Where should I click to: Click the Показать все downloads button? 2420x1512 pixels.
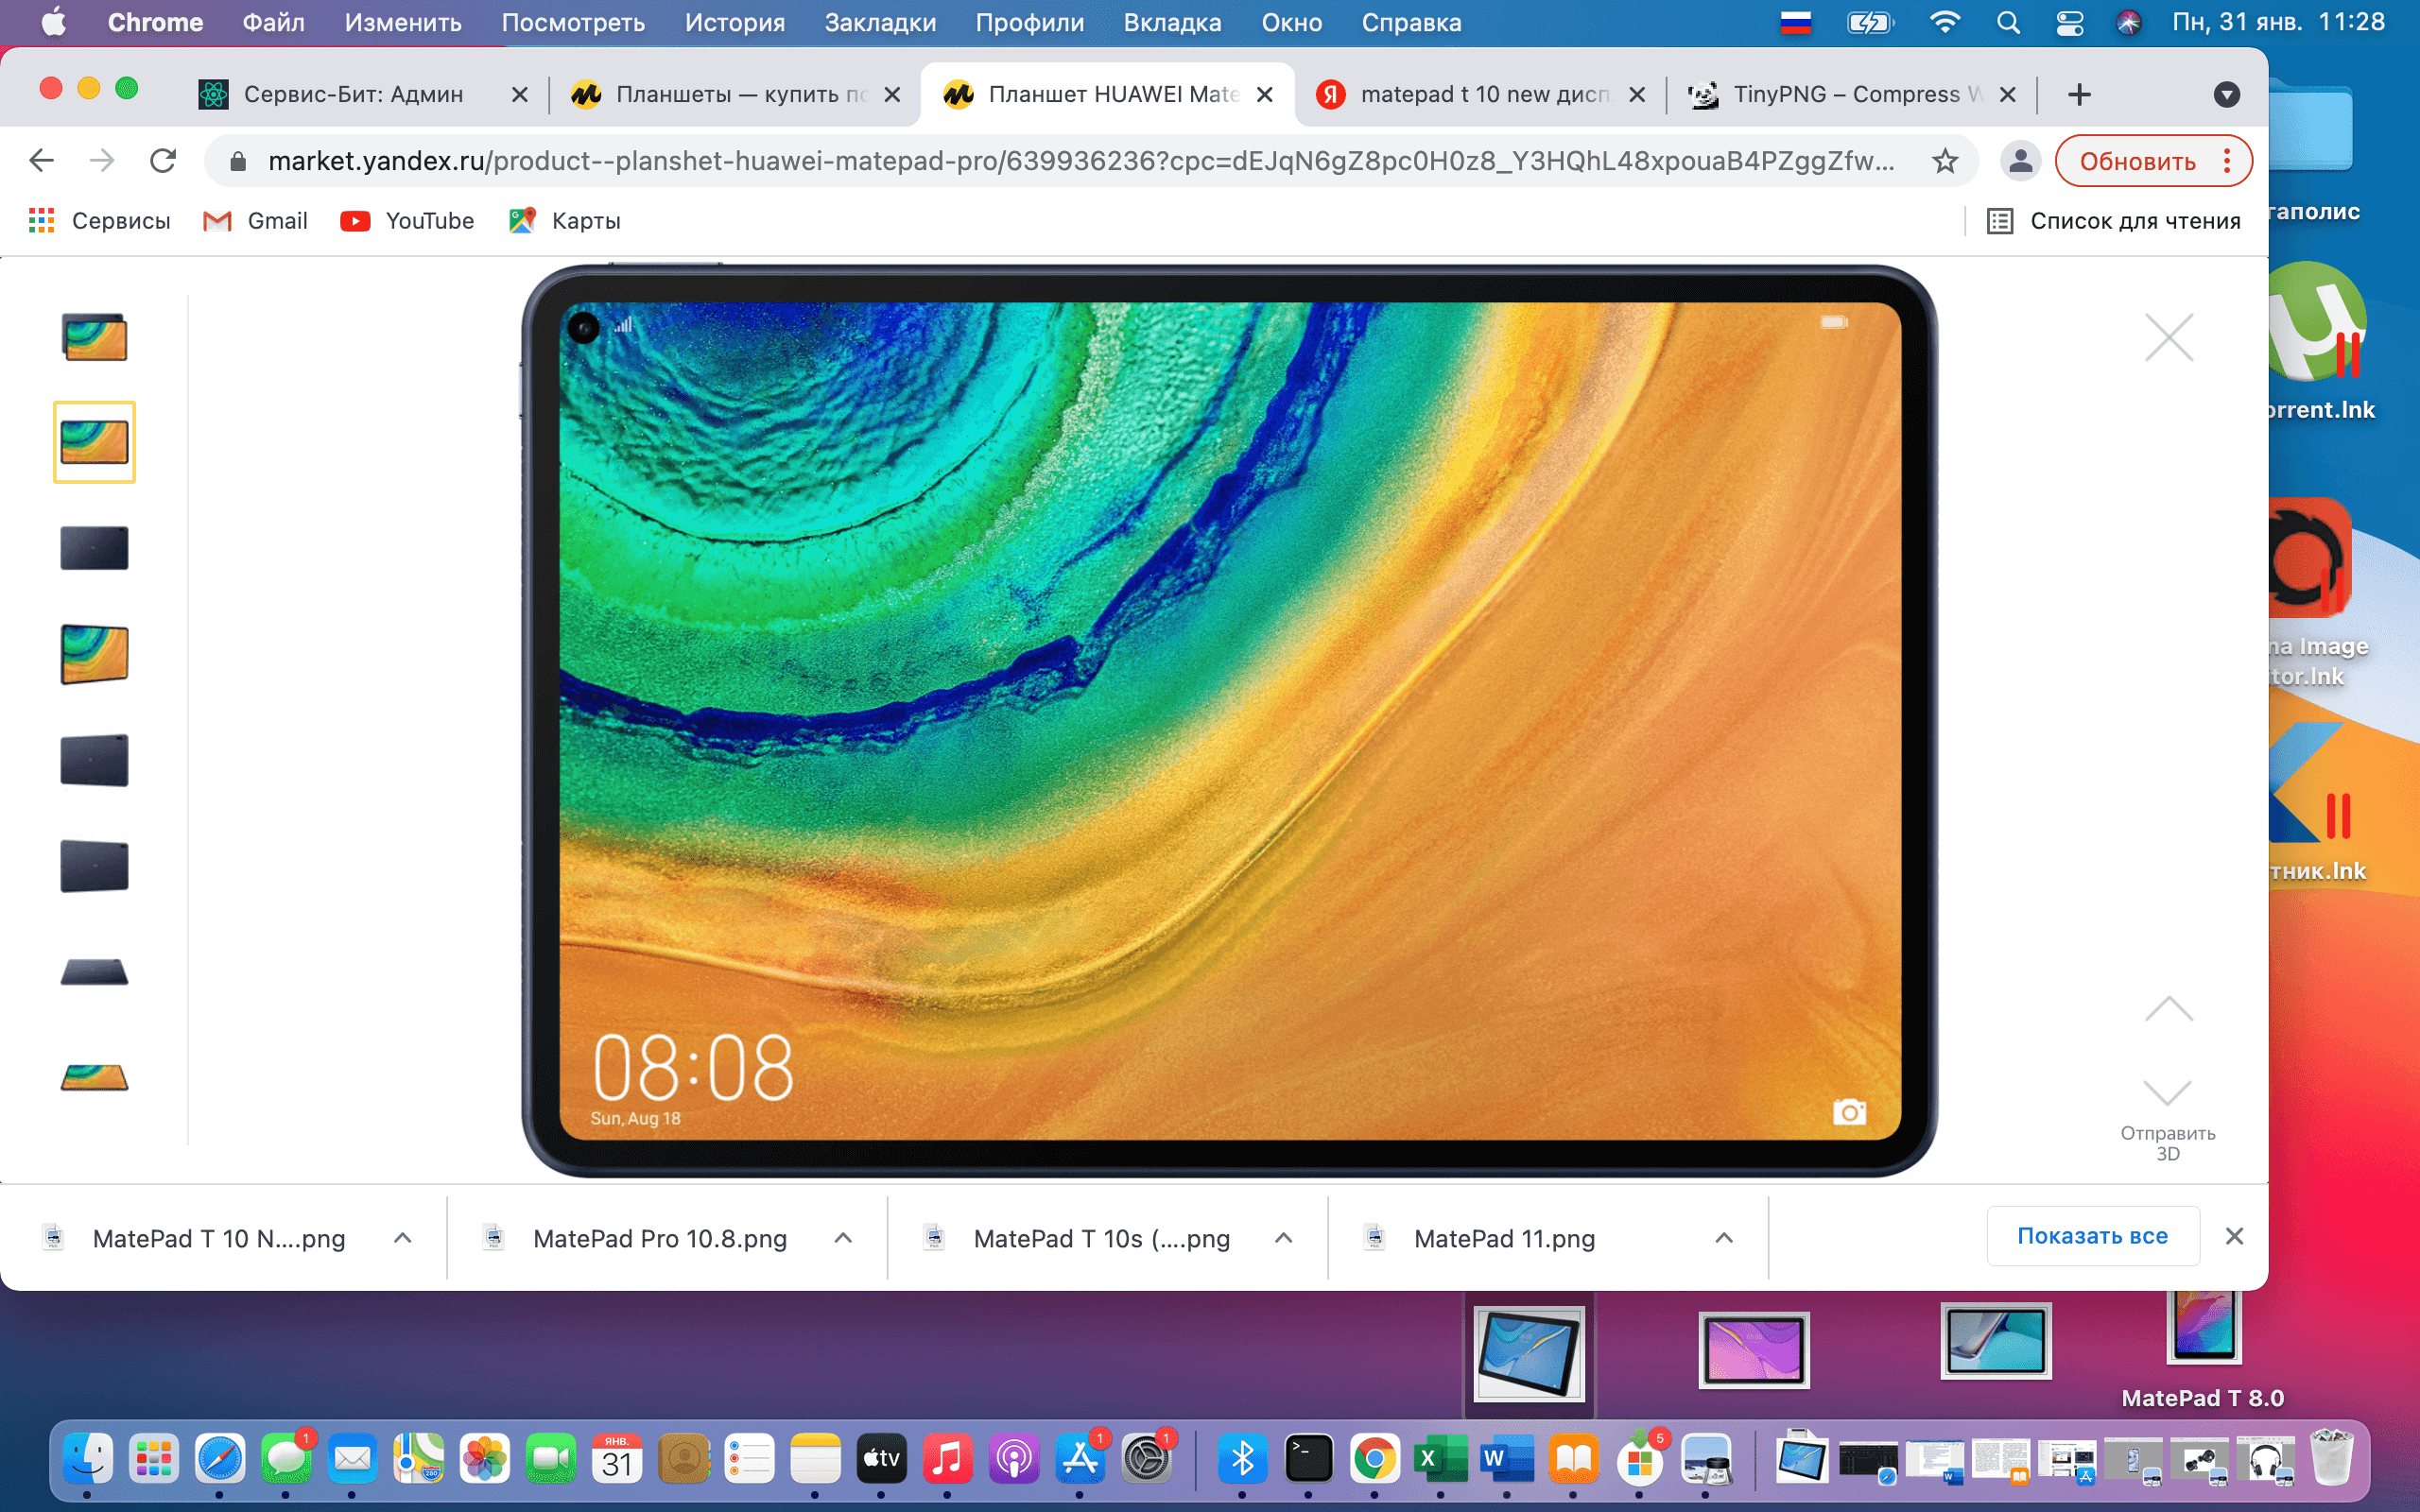[x=2092, y=1236]
